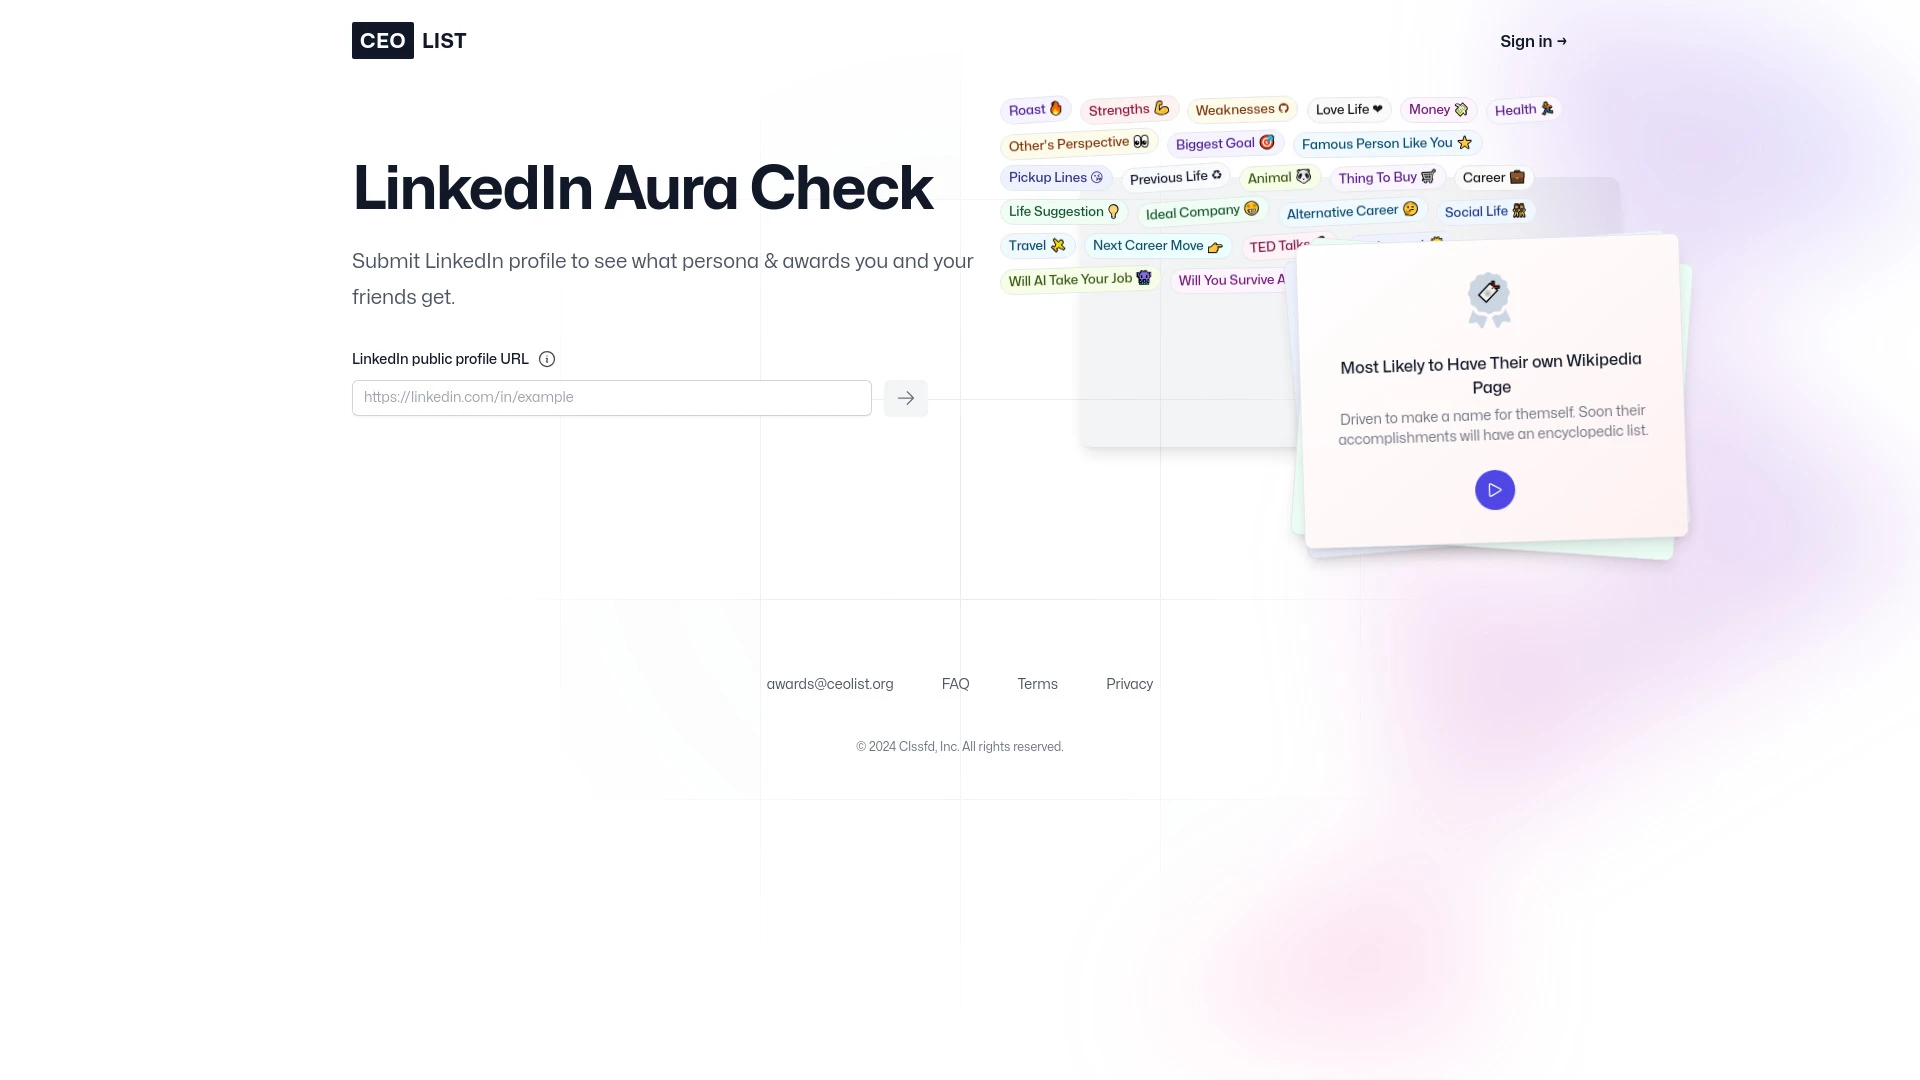Expand the Other's Perspective category tag
1920x1080 pixels.
coord(1077,142)
